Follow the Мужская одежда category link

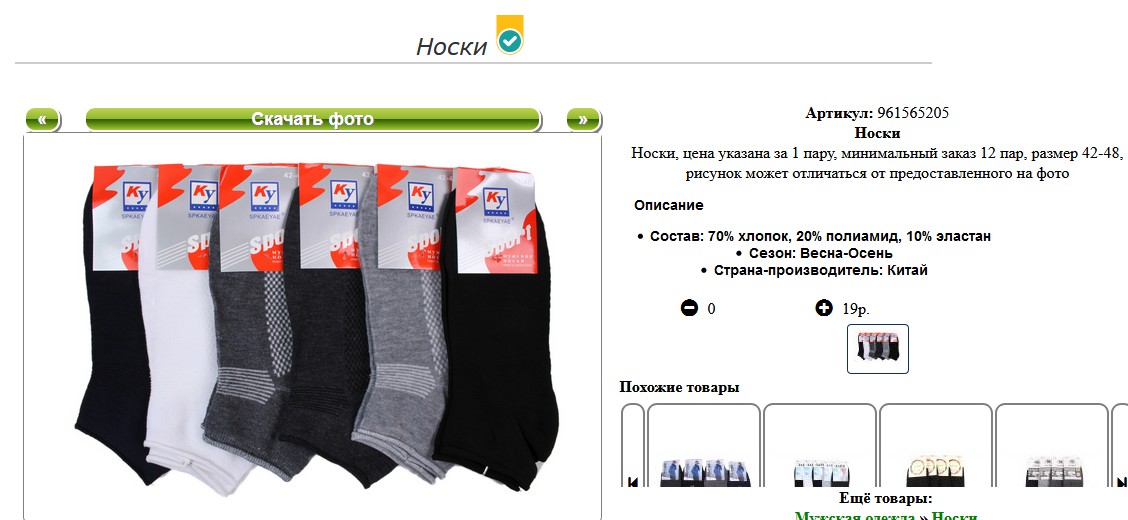(855, 515)
